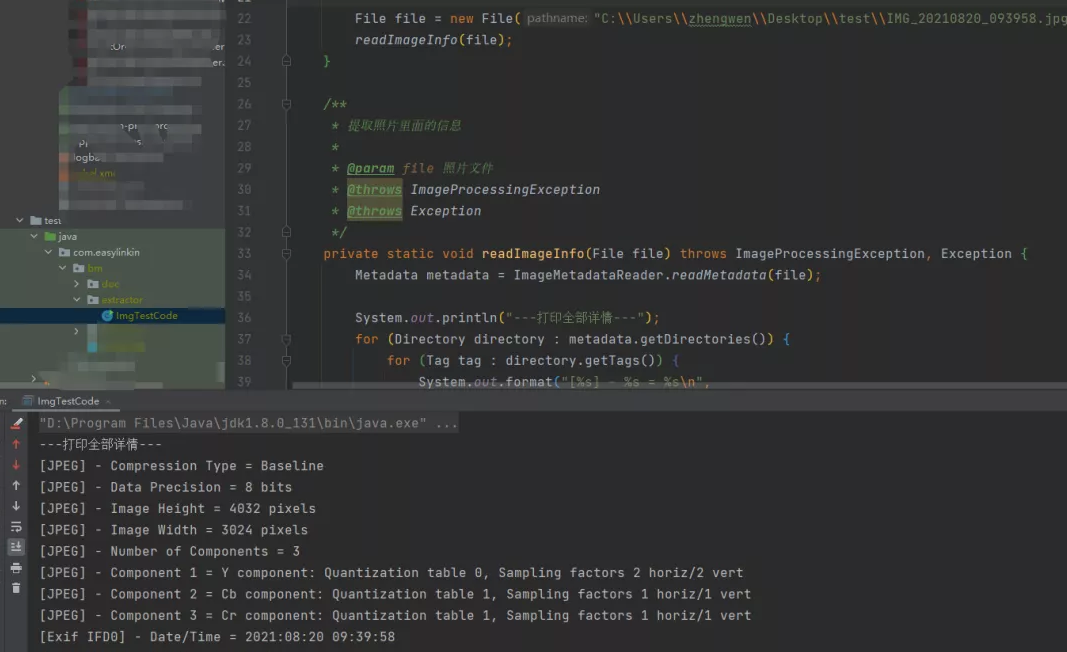Close the ImgTestCode run tab
Viewport: 1067px width, 652px height.
tap(109, 401)
